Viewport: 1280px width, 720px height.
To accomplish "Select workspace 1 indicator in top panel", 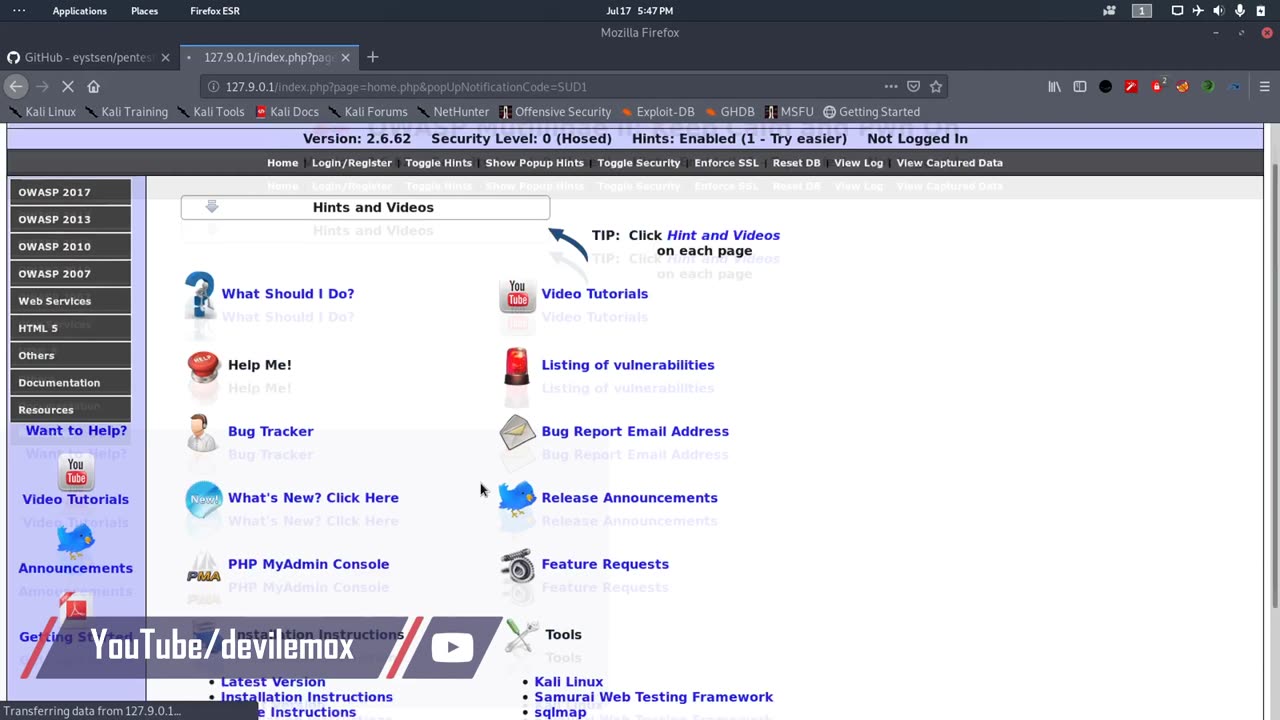I will (1141, 11).
